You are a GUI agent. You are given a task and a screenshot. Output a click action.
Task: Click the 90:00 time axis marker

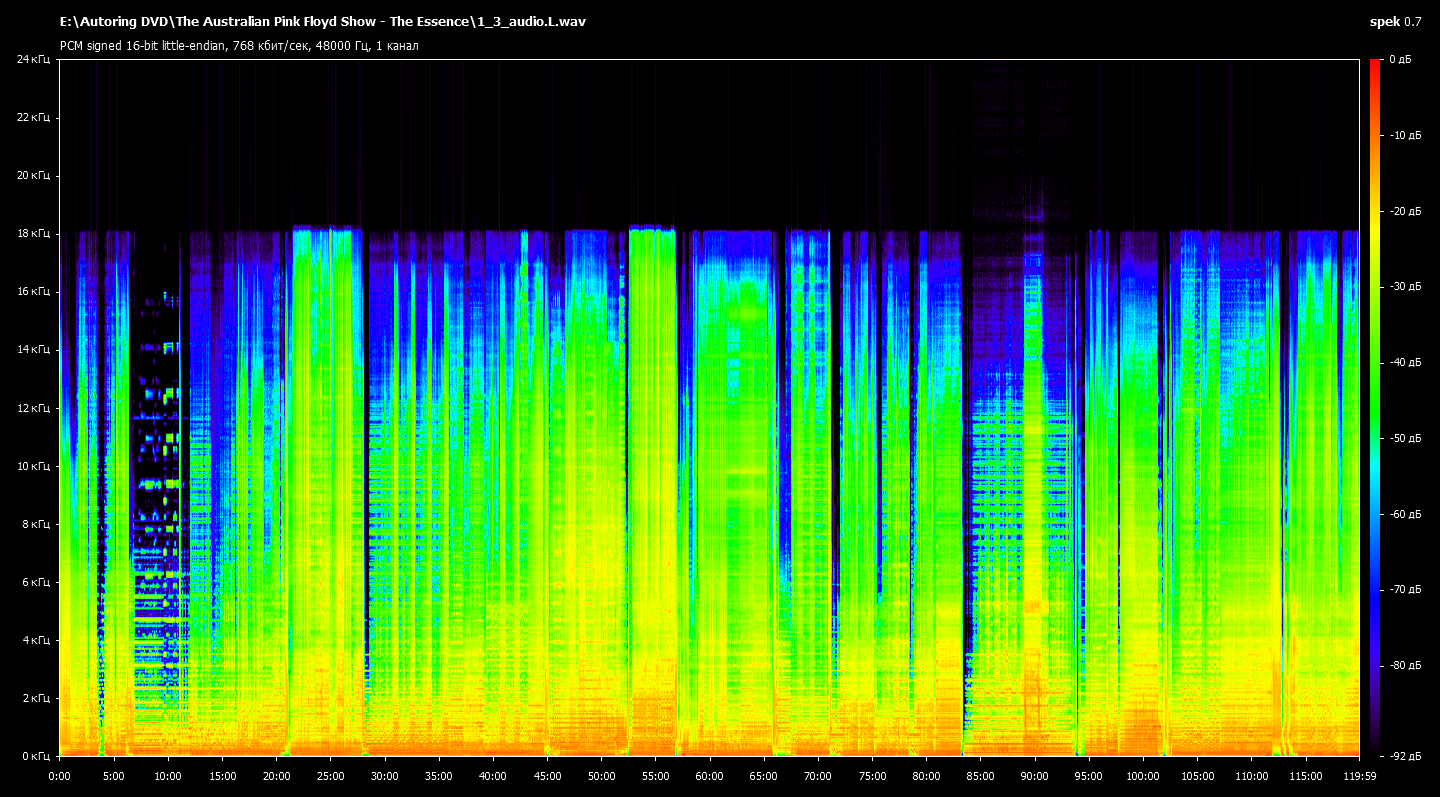1034,775
